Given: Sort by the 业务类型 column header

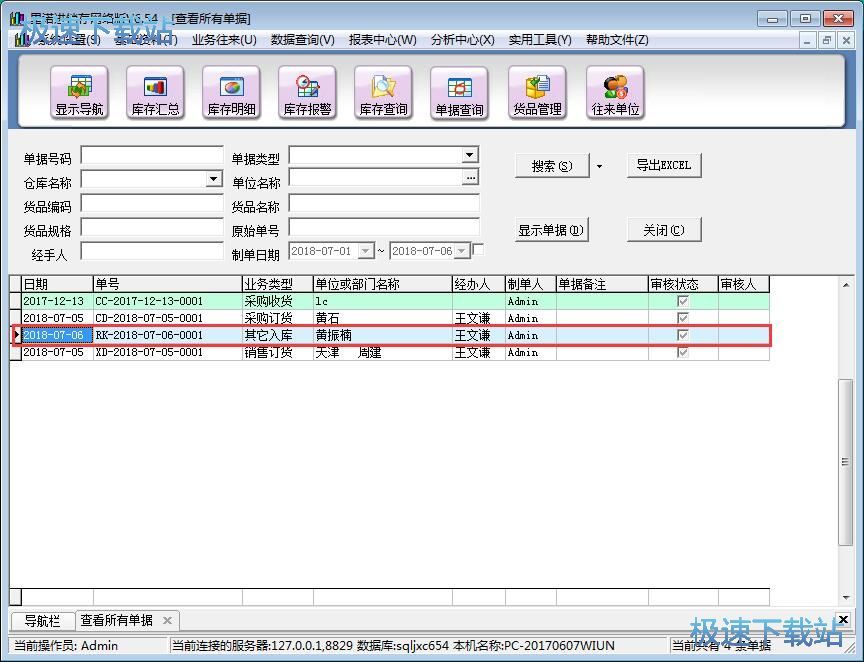Looking at the screenshot, I should 278,284.
